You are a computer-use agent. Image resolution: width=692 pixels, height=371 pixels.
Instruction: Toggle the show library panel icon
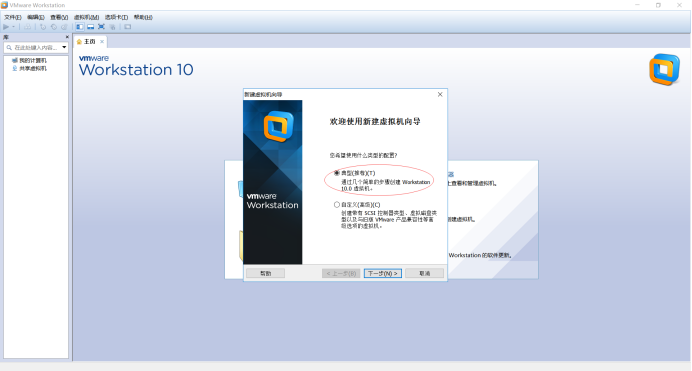point(79,27)
